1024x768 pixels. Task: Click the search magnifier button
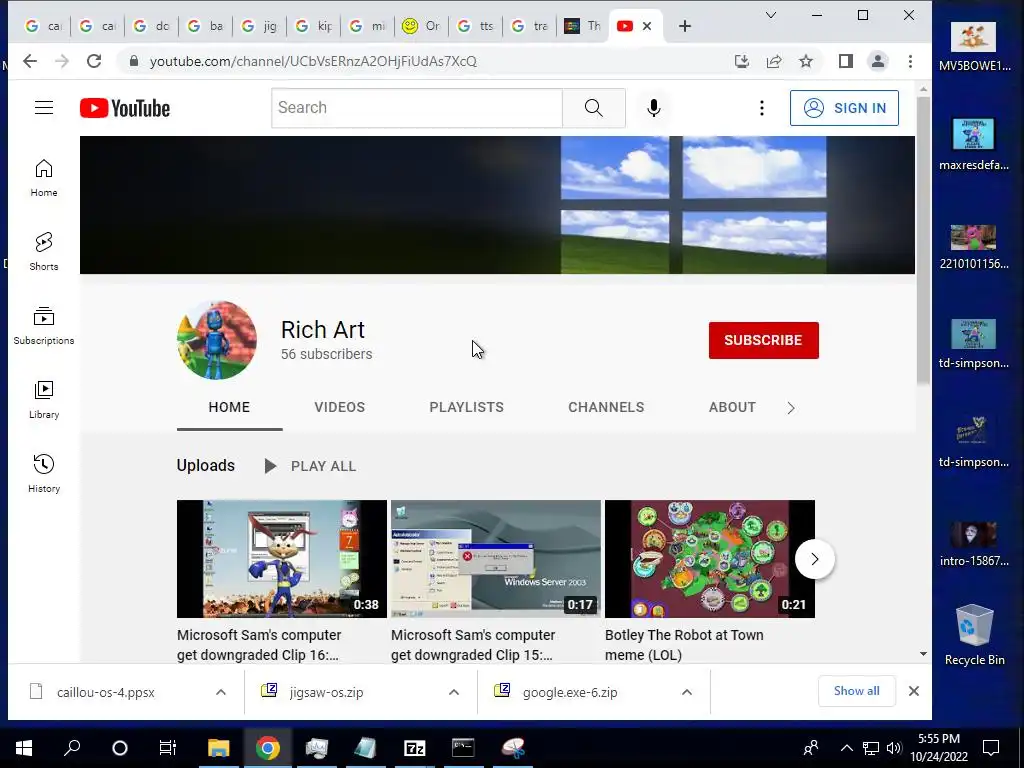(594, 108)
